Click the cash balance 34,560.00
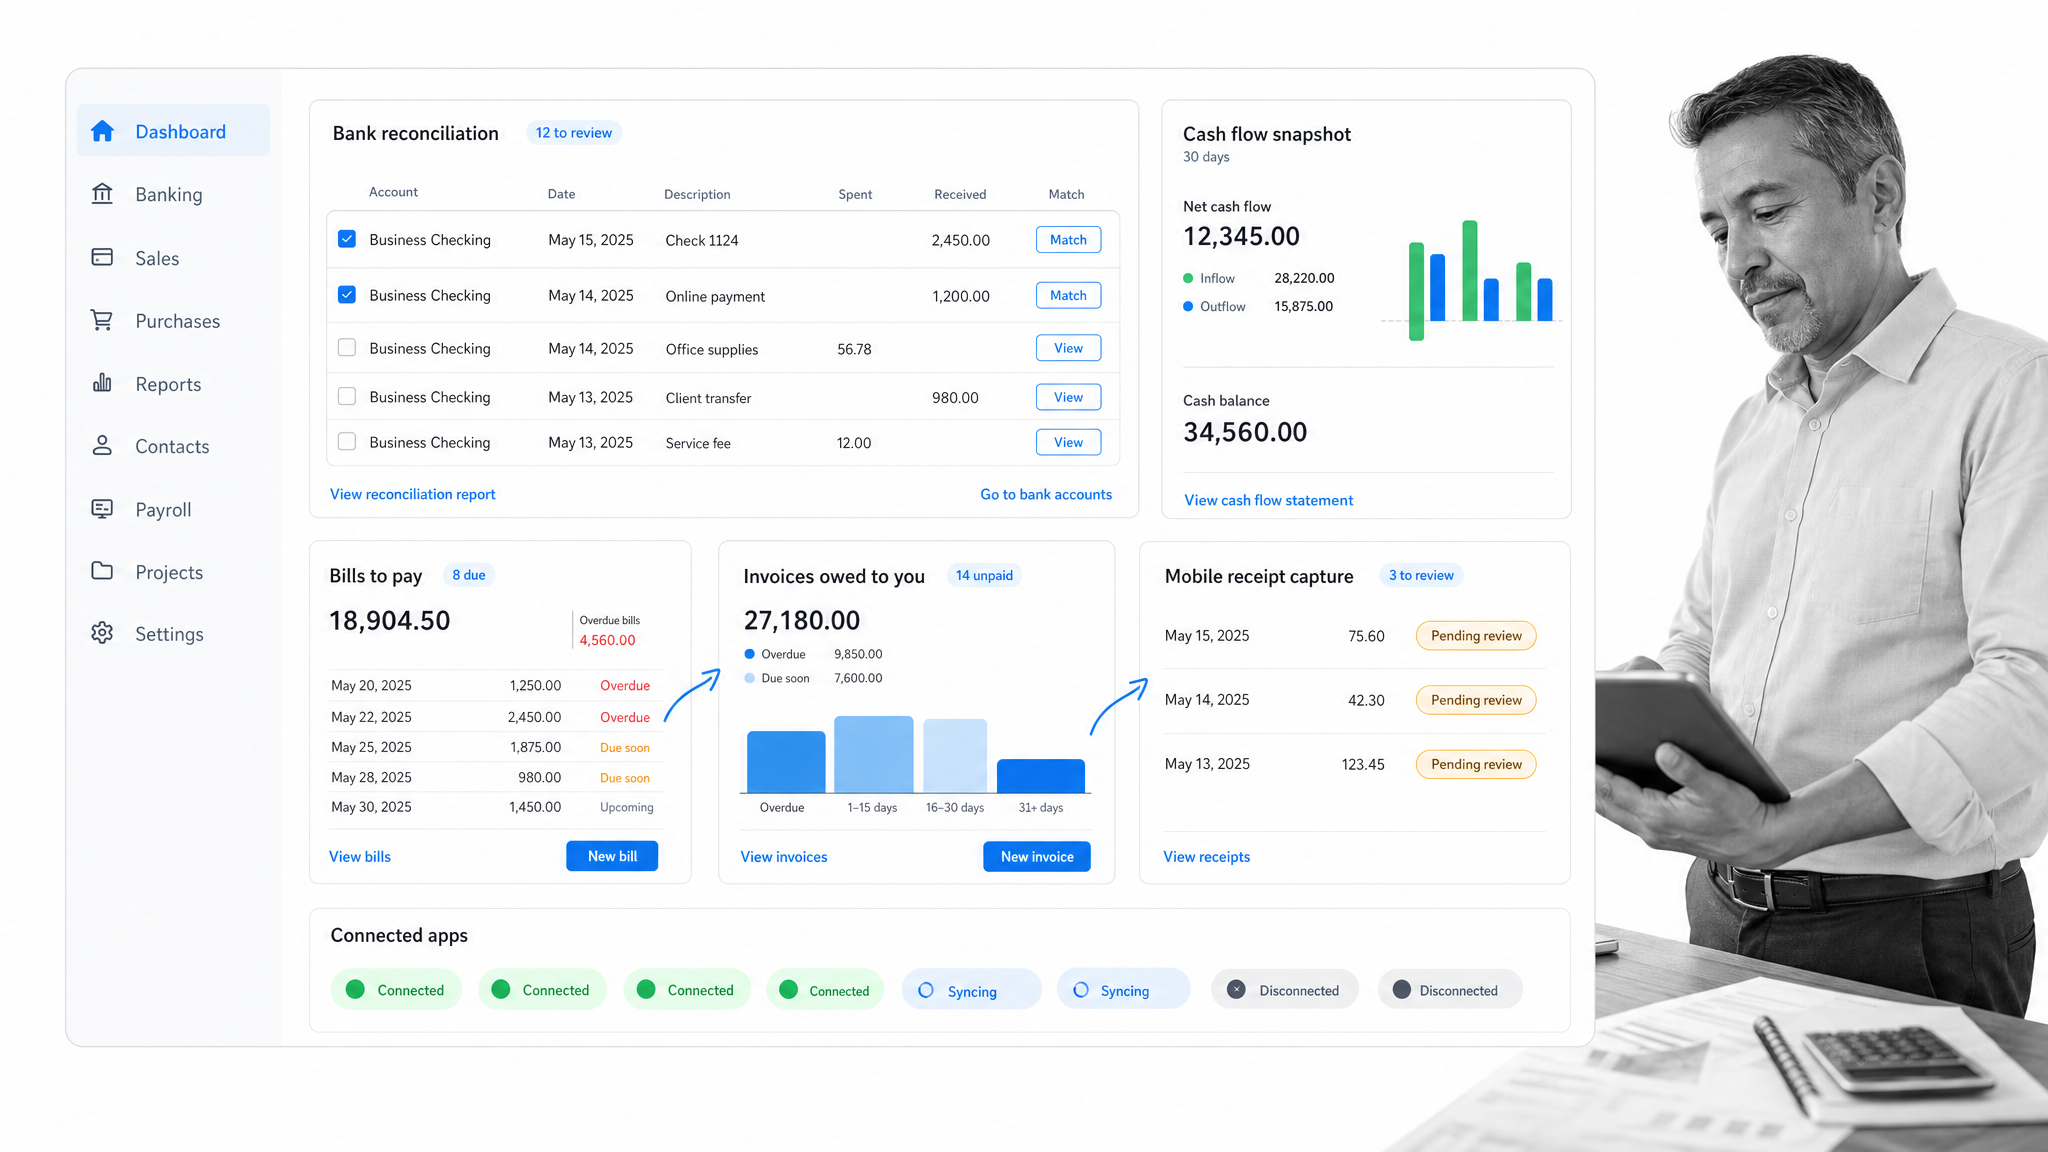2048x1152 pixels. [x=1245, y=432]
